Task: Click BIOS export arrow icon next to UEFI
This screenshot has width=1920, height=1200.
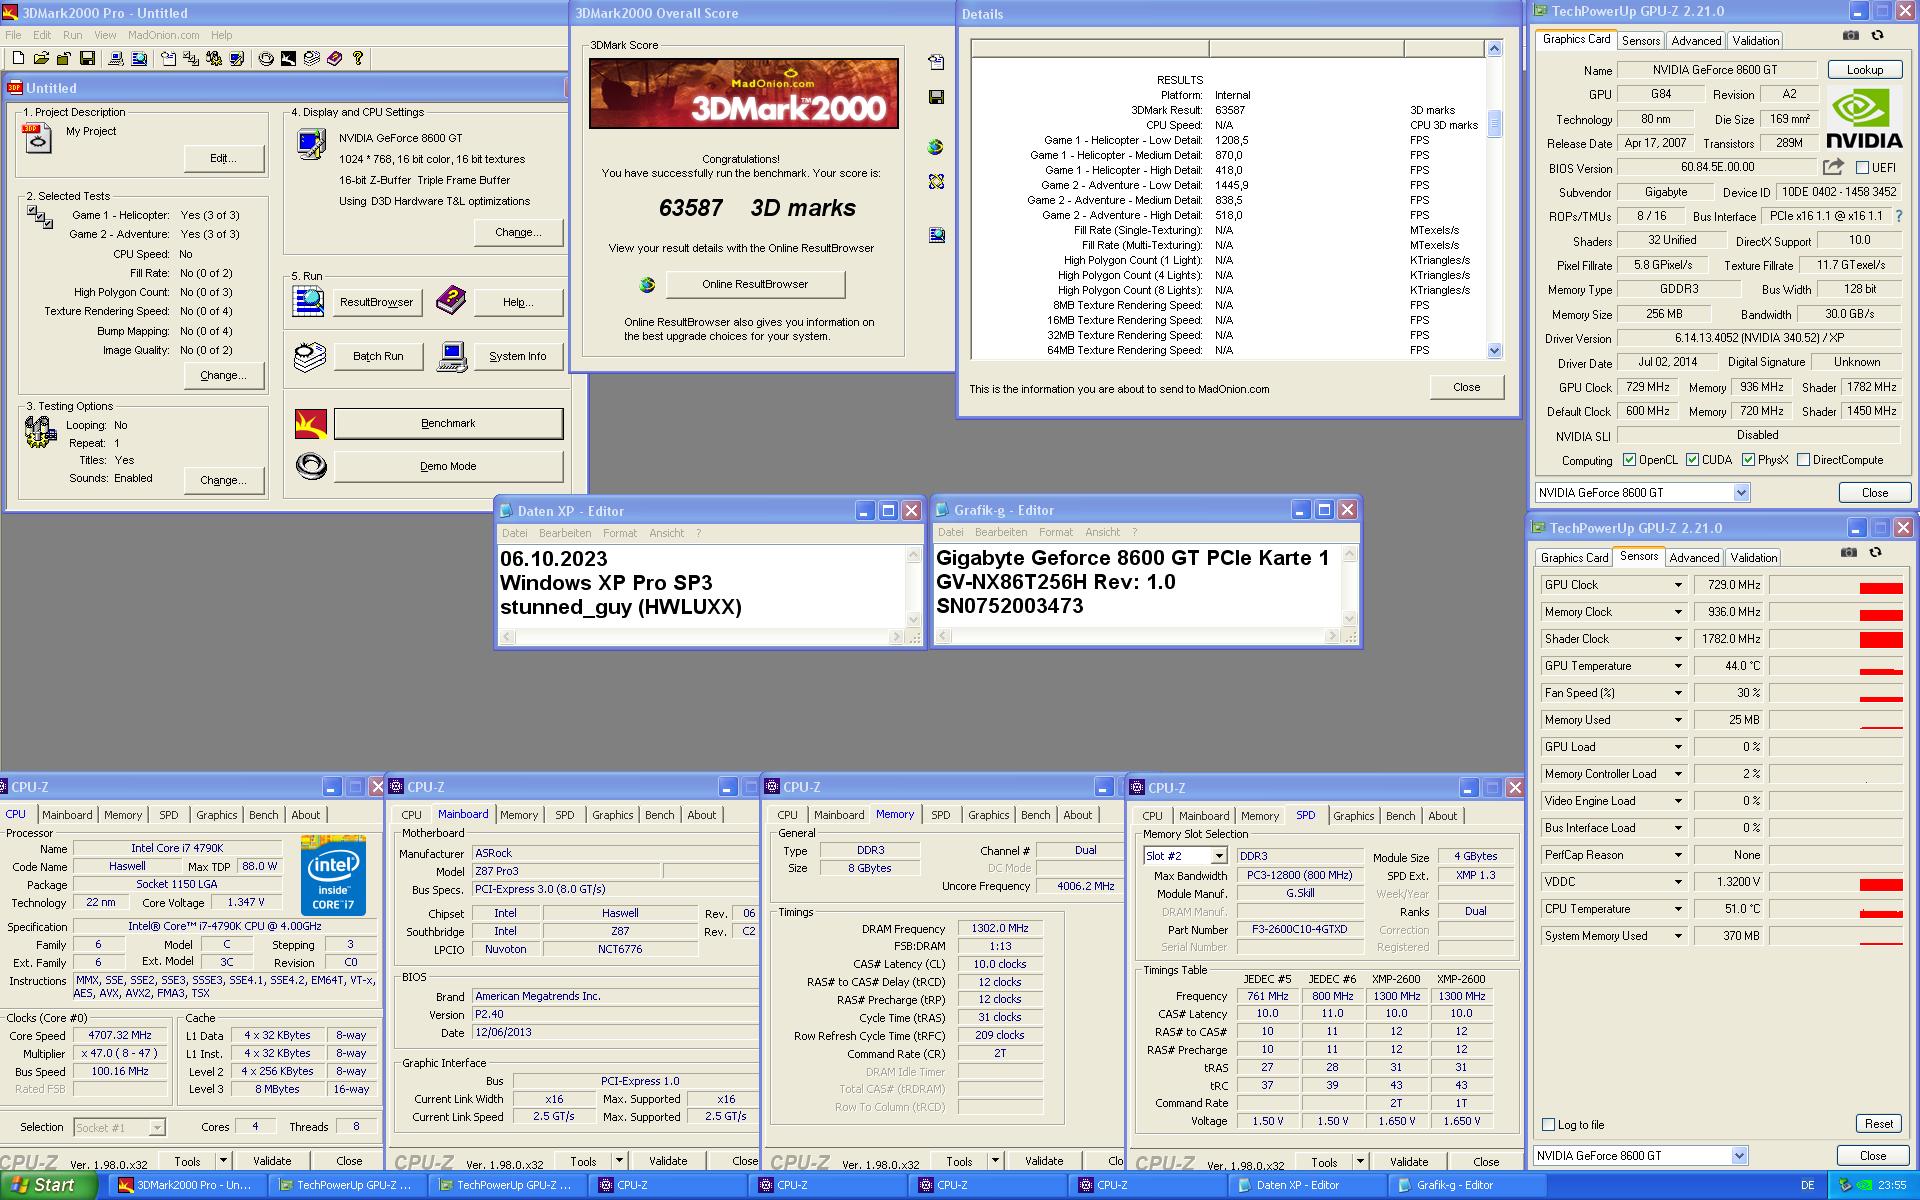Action: click(1833, 167)
